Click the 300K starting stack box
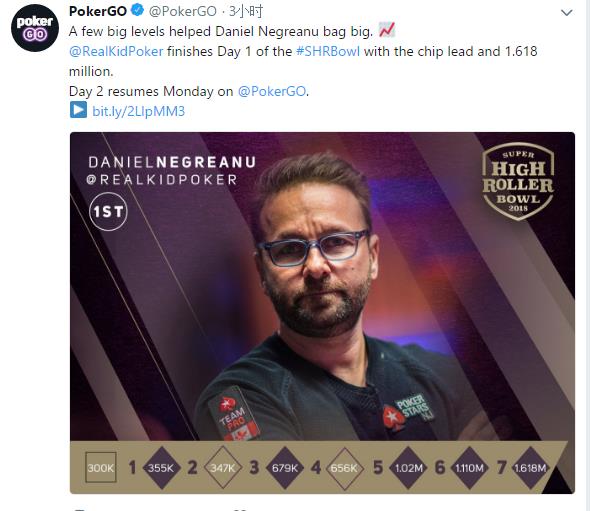This screenshot has height=511, width=590. point(100,467)
